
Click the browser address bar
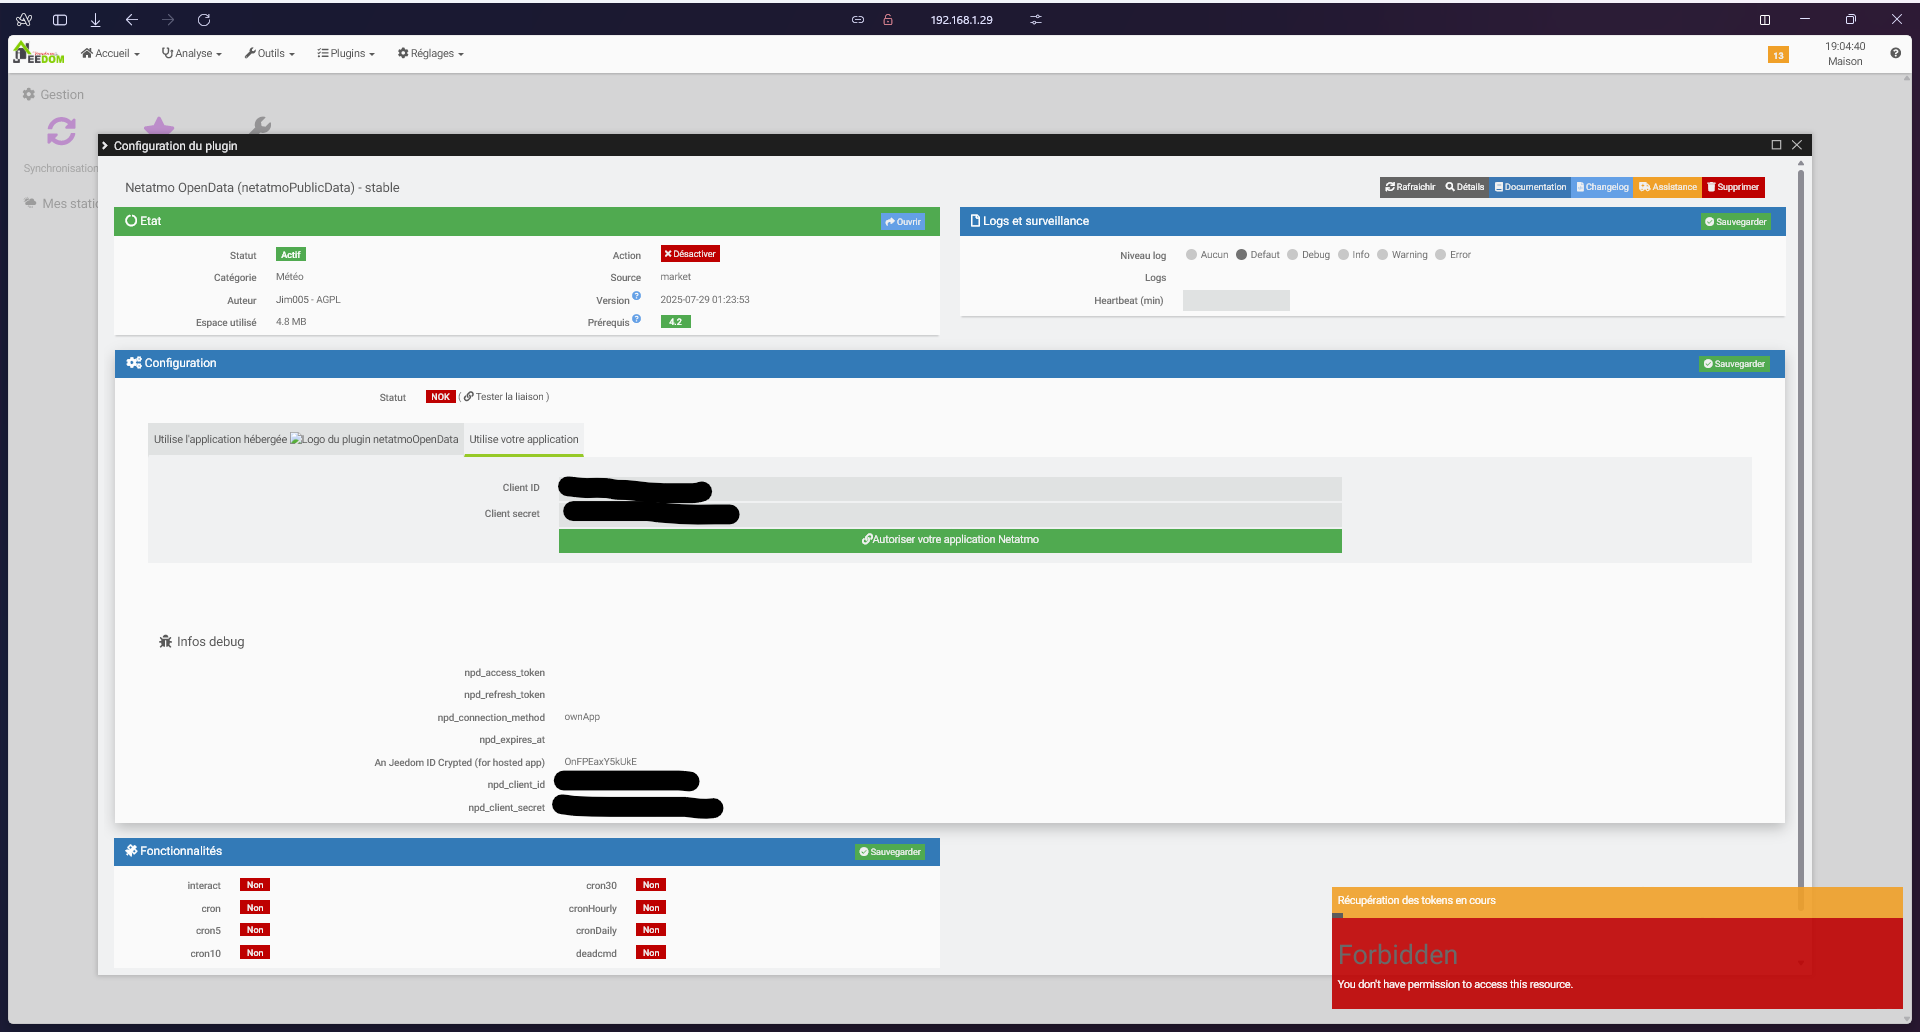pyautogui.click(x=961, y=20)
